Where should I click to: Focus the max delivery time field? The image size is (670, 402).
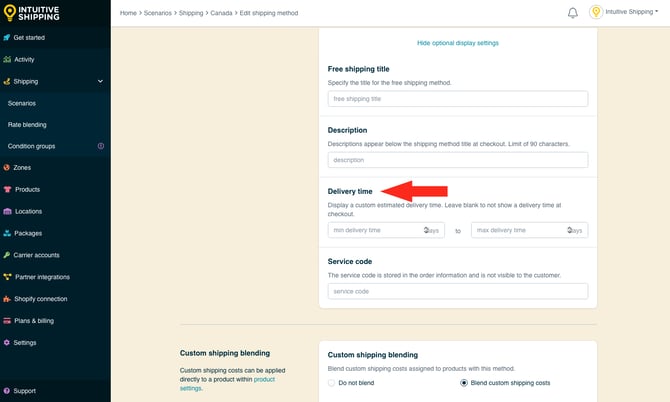(529, 230)
